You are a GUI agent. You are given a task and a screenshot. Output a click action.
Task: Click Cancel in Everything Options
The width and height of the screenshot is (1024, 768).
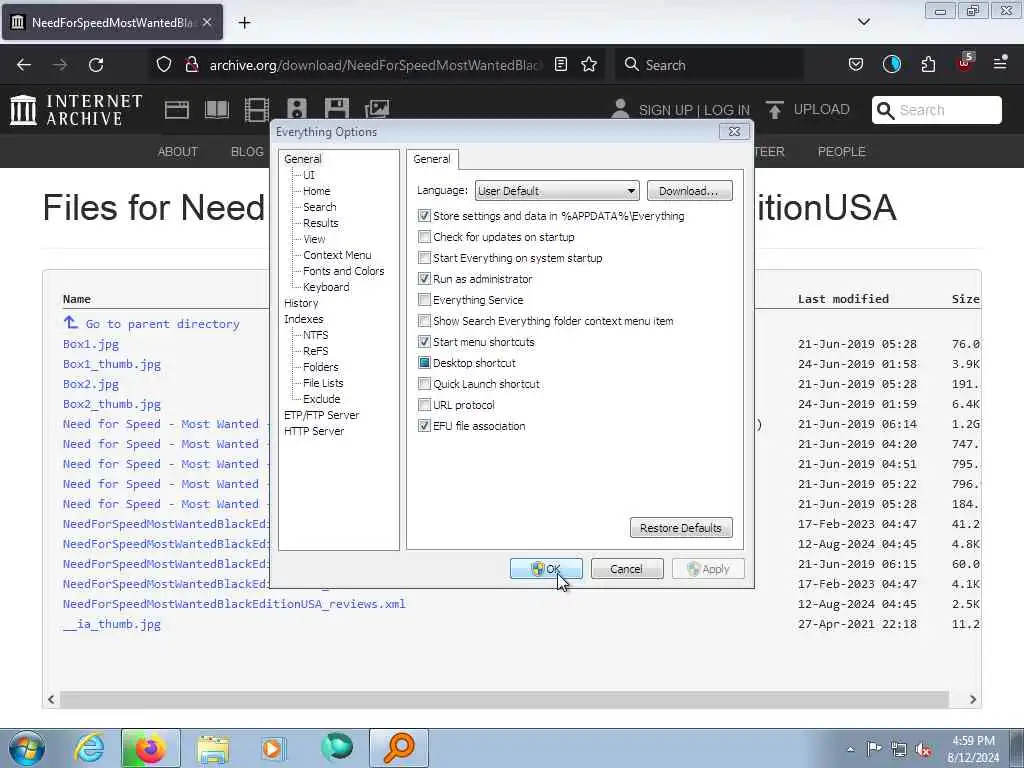tap(627, 569)
